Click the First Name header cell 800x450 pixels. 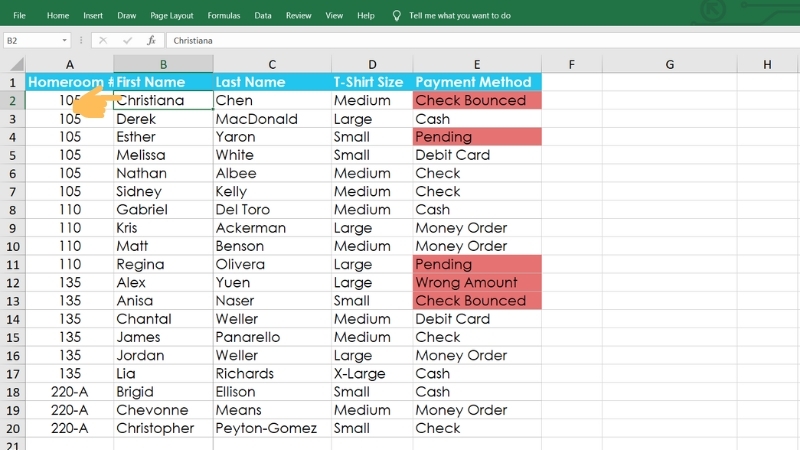163,82
